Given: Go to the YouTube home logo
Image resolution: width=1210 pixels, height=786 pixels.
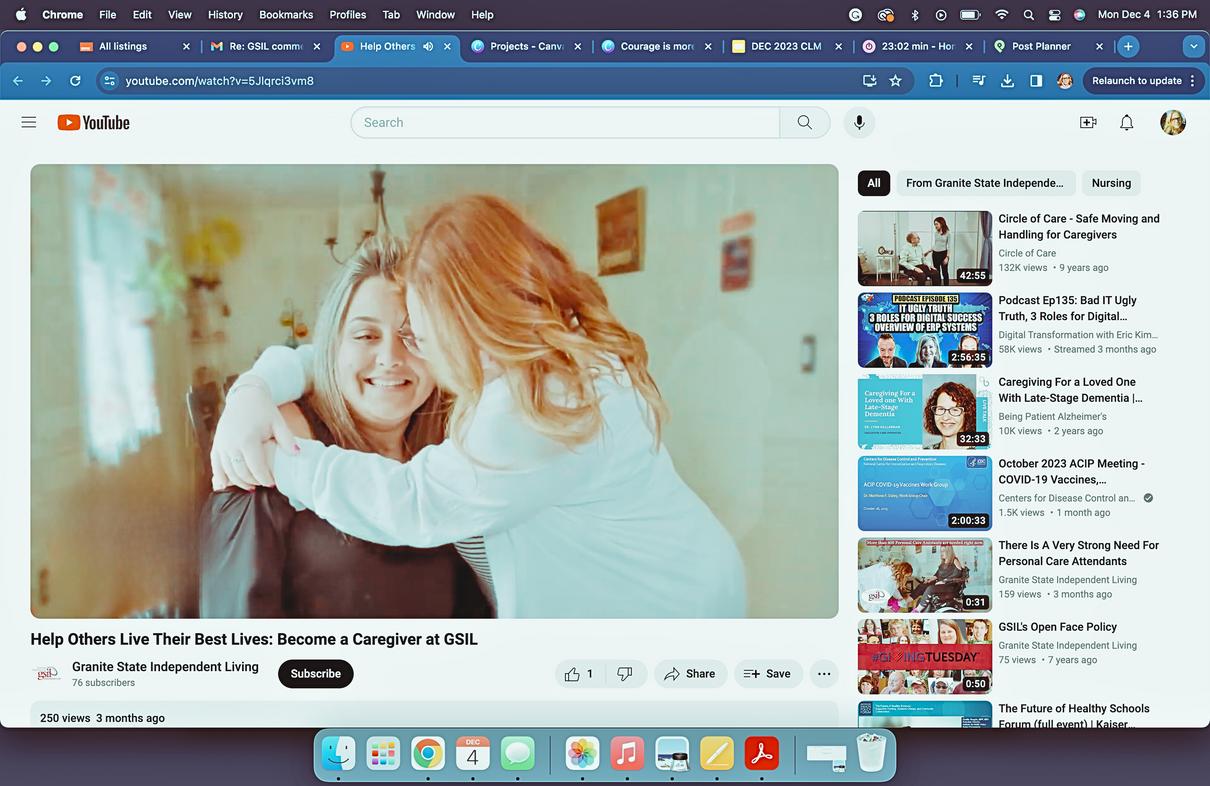Looking at the screenshot, I should pyautogui.click(x=93, y=122).
